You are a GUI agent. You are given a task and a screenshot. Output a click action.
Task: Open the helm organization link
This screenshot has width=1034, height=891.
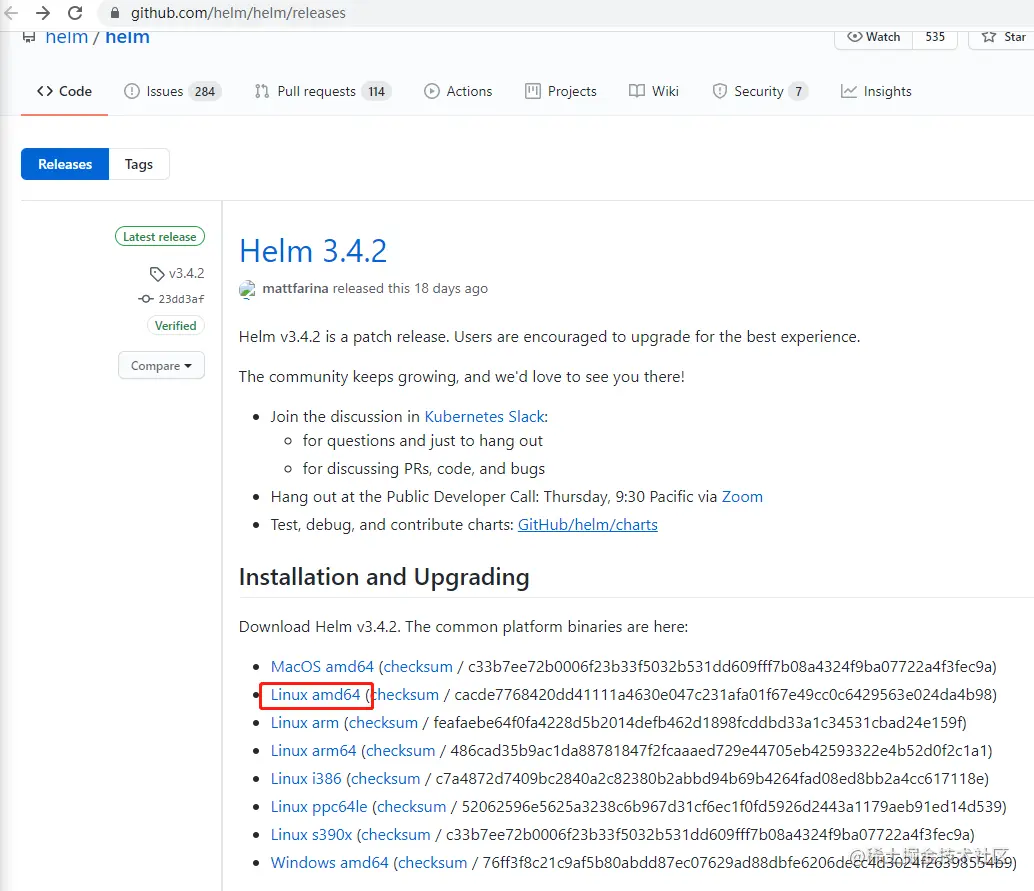point(66,37)
